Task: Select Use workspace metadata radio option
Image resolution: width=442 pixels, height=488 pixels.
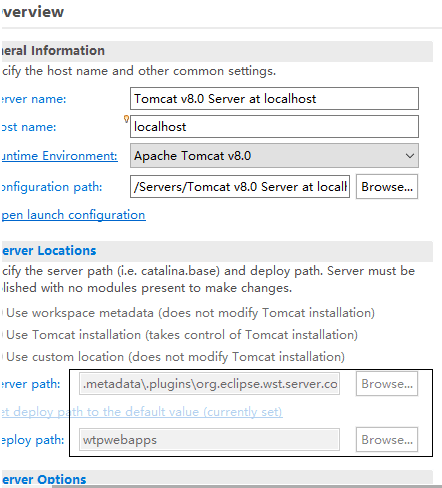Action: click(x=190, y=313)
